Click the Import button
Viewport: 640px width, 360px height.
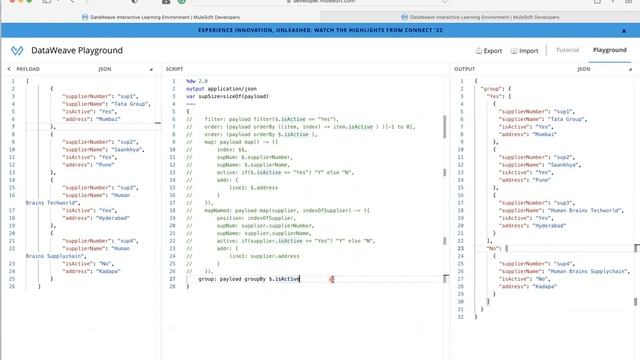(x=524, y=51)
